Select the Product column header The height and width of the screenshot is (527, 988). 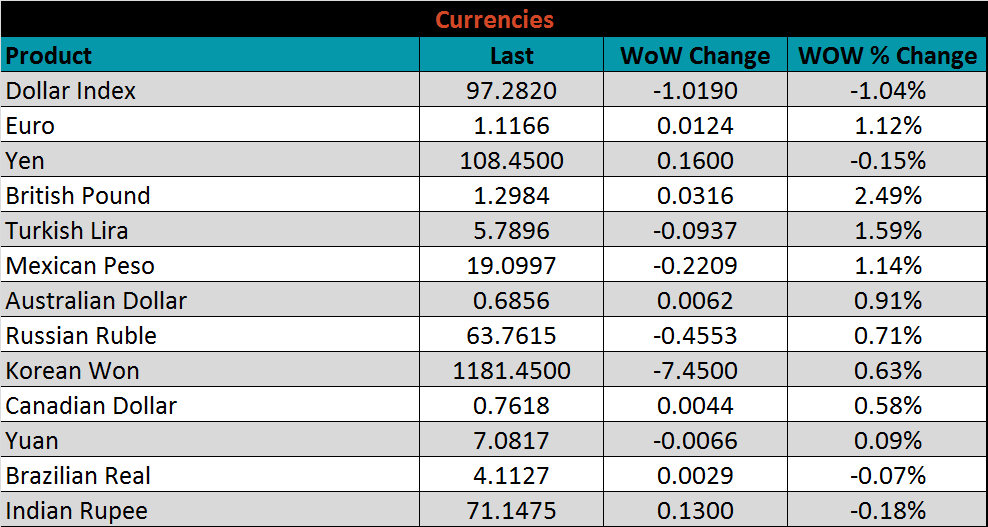[49, 55]
